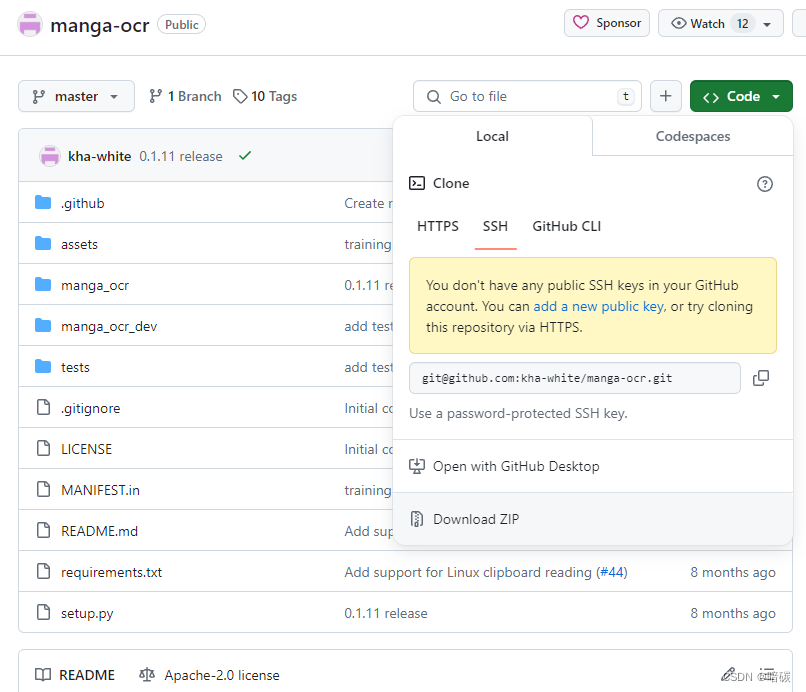Select the GitHub CLI clone tab
The width and height of the screenshot is (806, 692).
pos(566,226)
